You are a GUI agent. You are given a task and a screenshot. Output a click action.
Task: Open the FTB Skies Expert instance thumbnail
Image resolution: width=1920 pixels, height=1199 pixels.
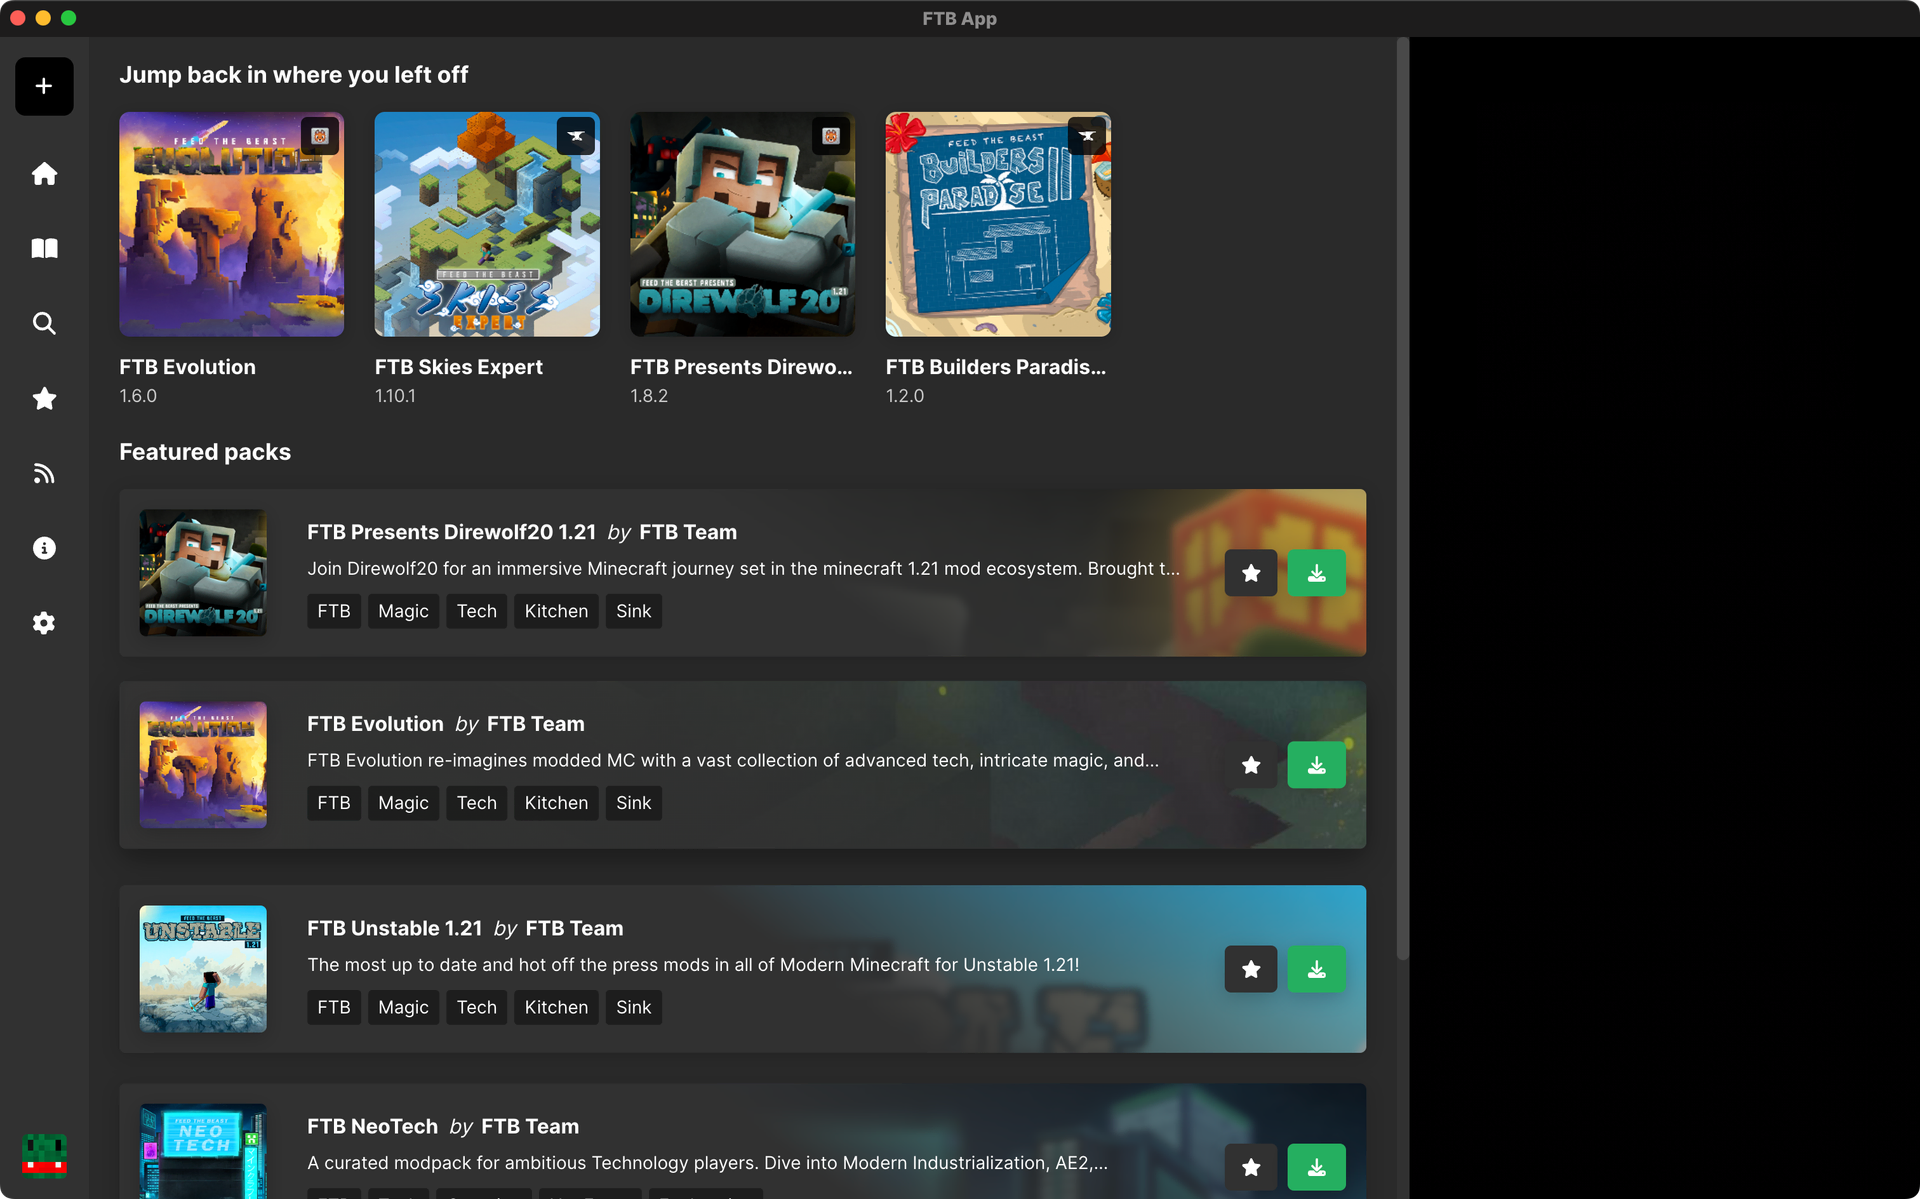(x=487, y=224)
